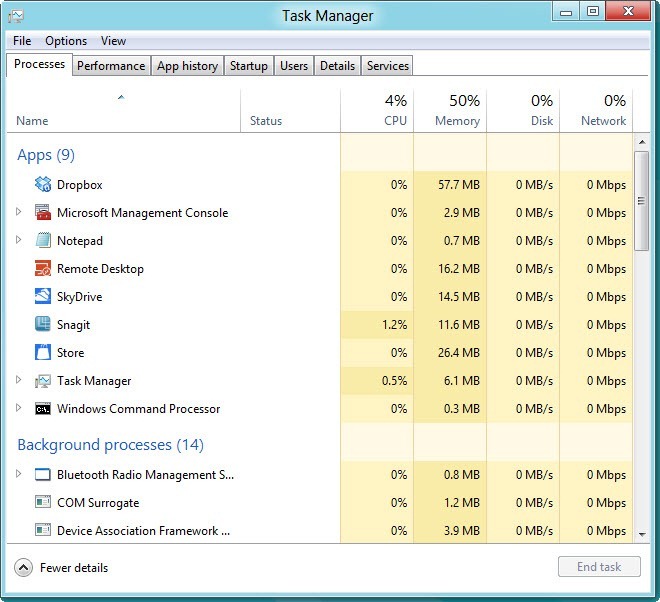Screen dimensions: 660x602
Task: Click the Store shopping bag icon
Action: coord(43,352)
